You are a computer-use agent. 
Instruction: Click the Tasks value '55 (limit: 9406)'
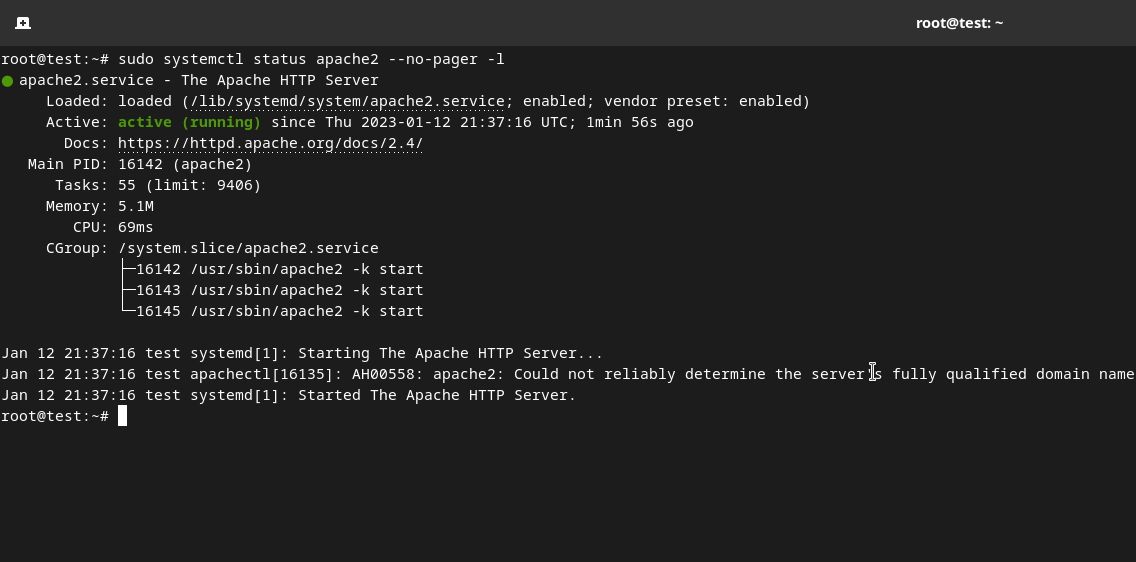coord(189,185)
